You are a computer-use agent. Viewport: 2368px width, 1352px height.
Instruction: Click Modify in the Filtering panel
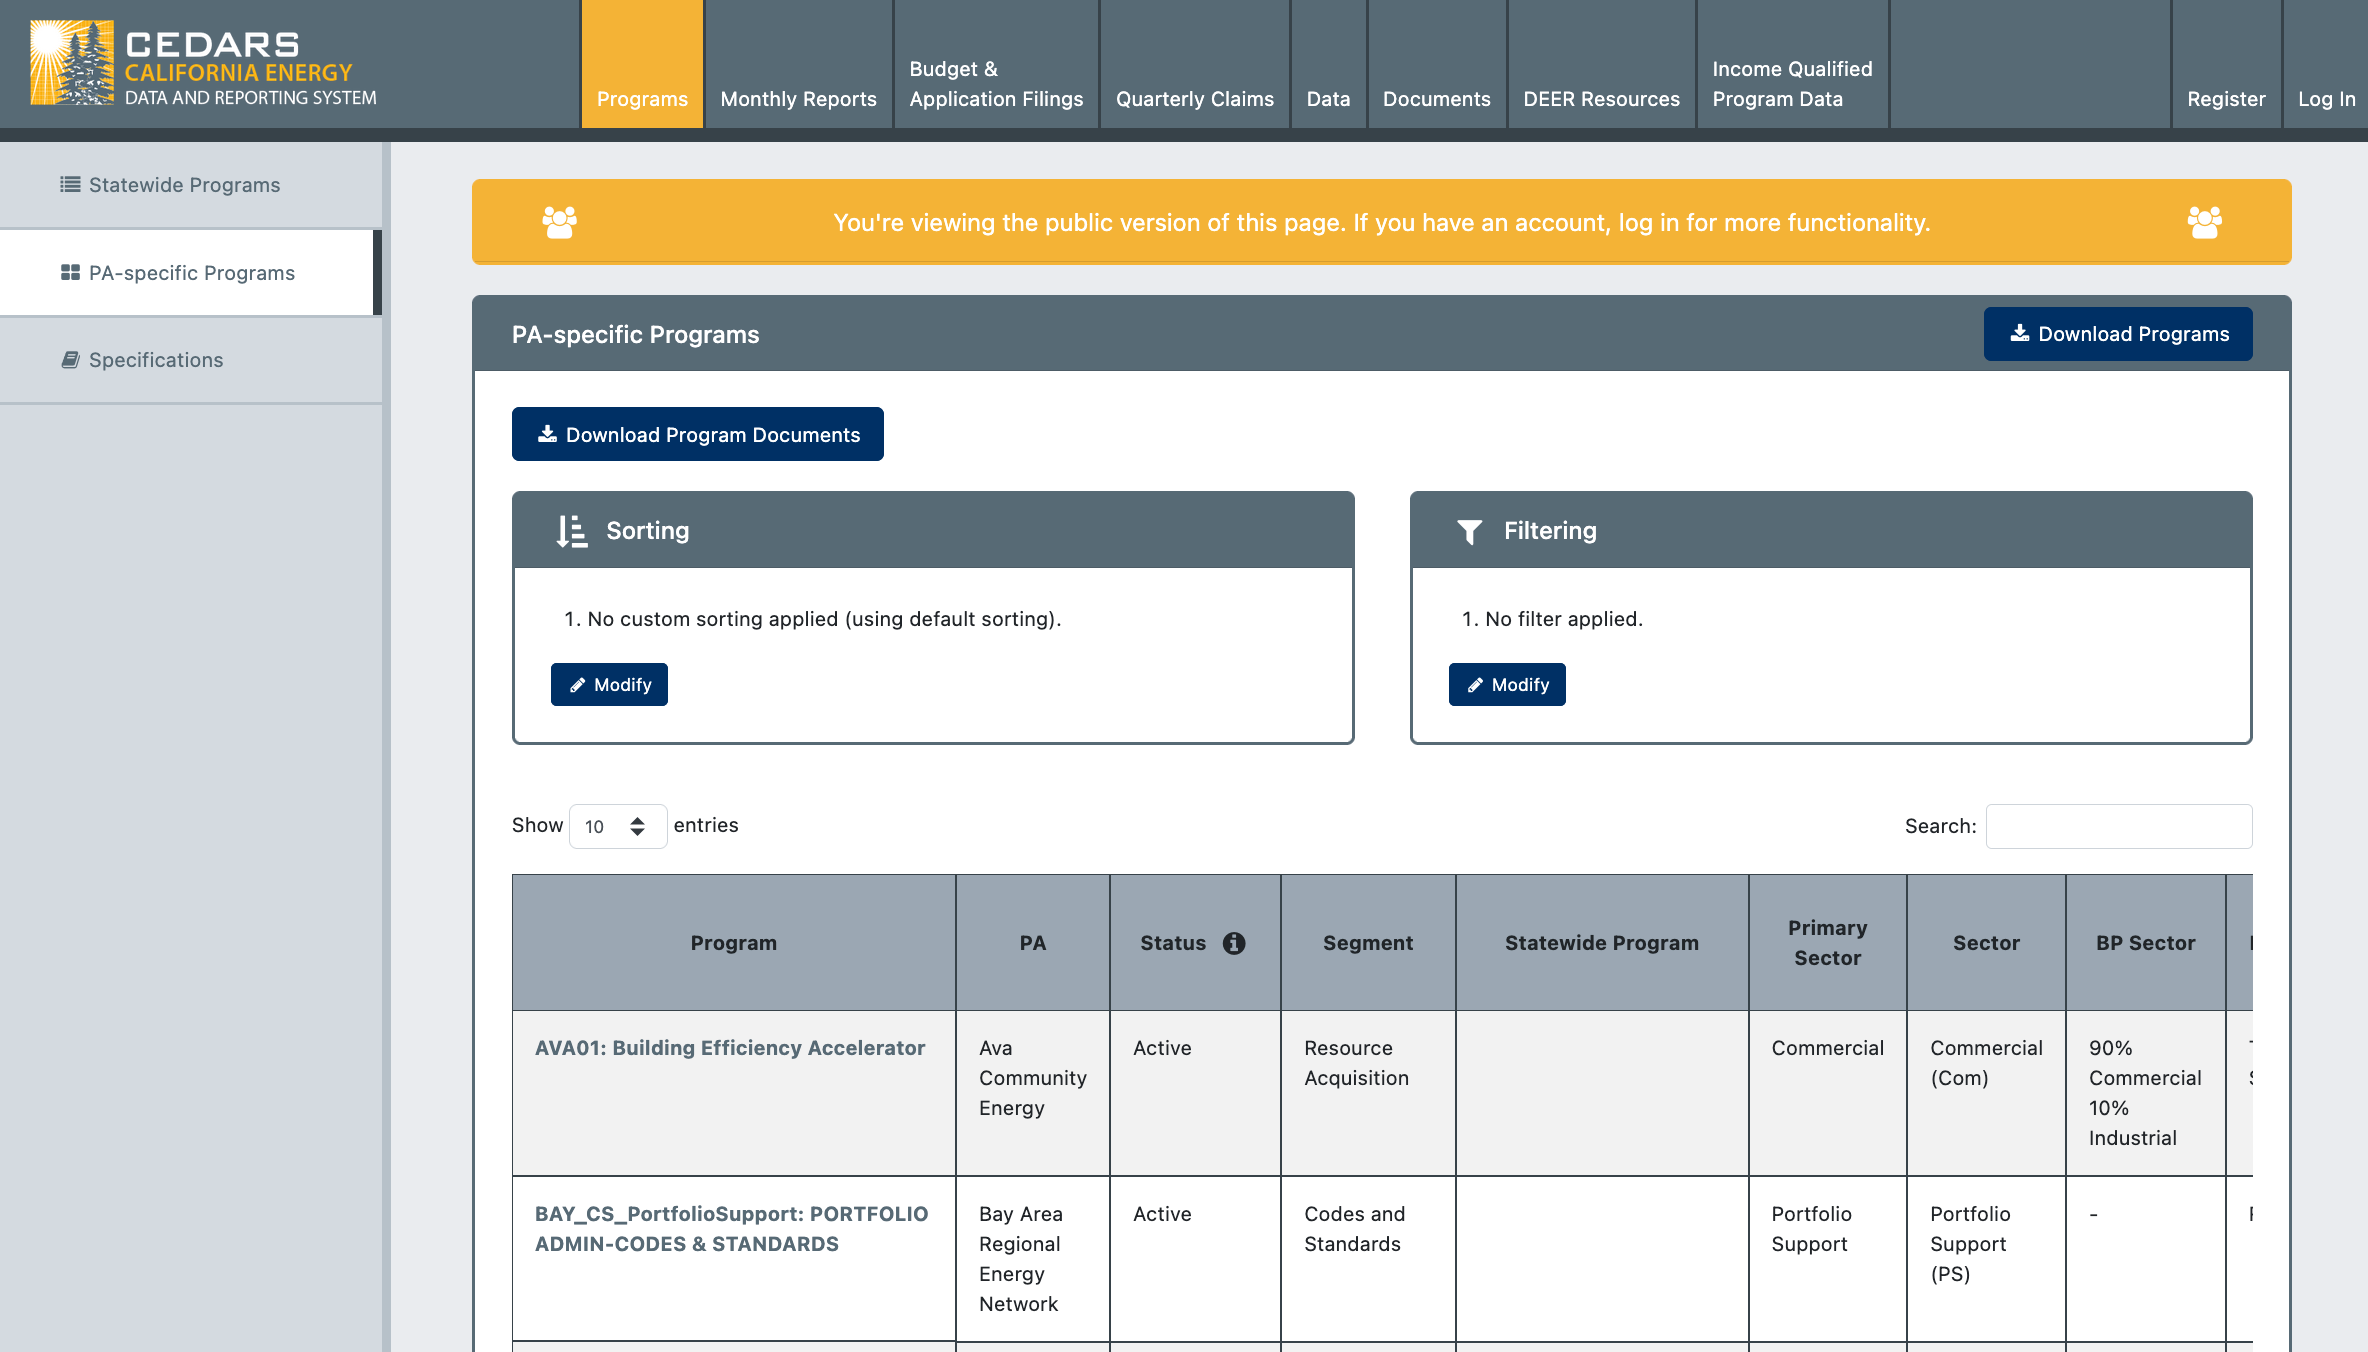coord(1507,685)
